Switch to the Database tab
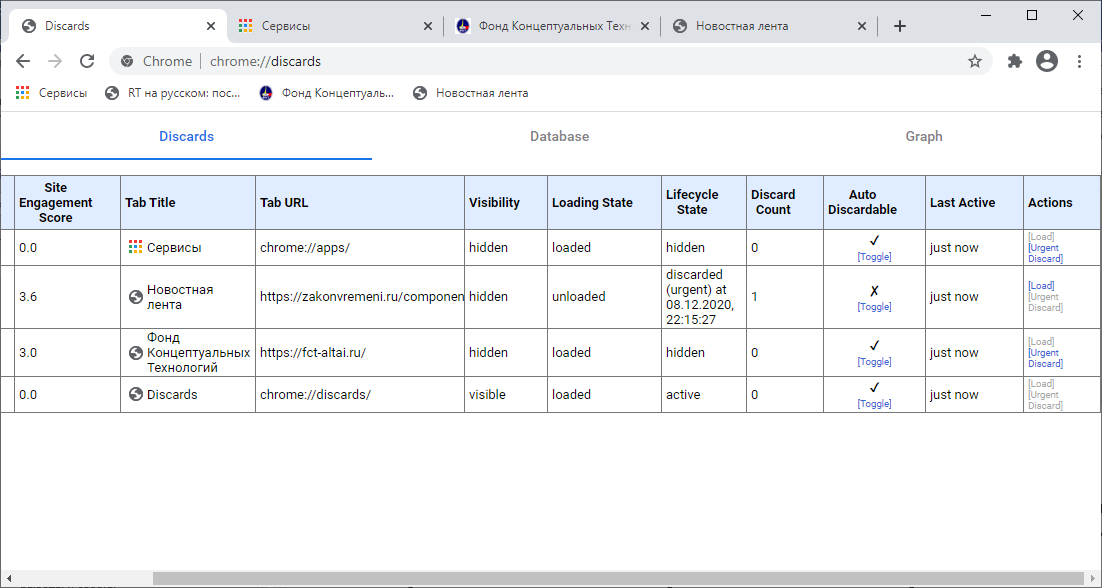The width and height of the screenshot is (1102, 588). click(x=559, y=136)
